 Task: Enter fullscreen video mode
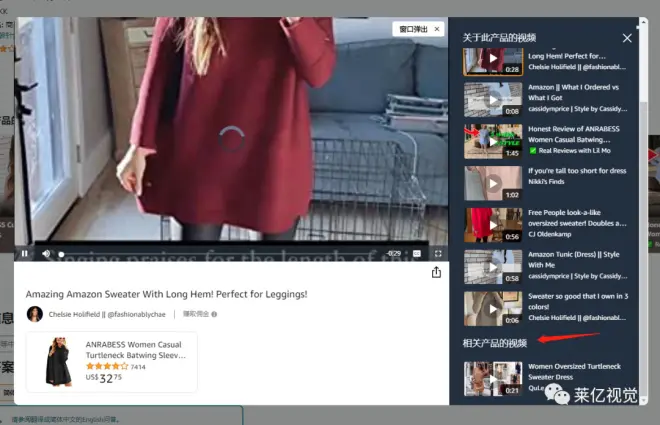pyautogui.click(x=437, y=254)
